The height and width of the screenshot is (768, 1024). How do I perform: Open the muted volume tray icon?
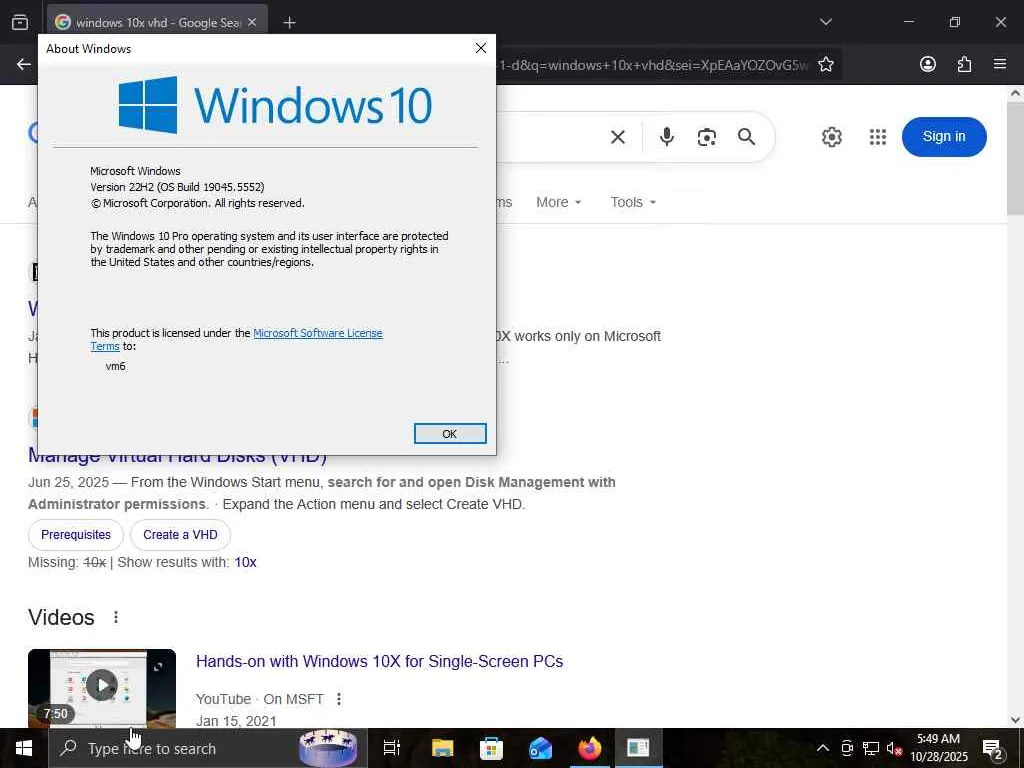[894, 748]
